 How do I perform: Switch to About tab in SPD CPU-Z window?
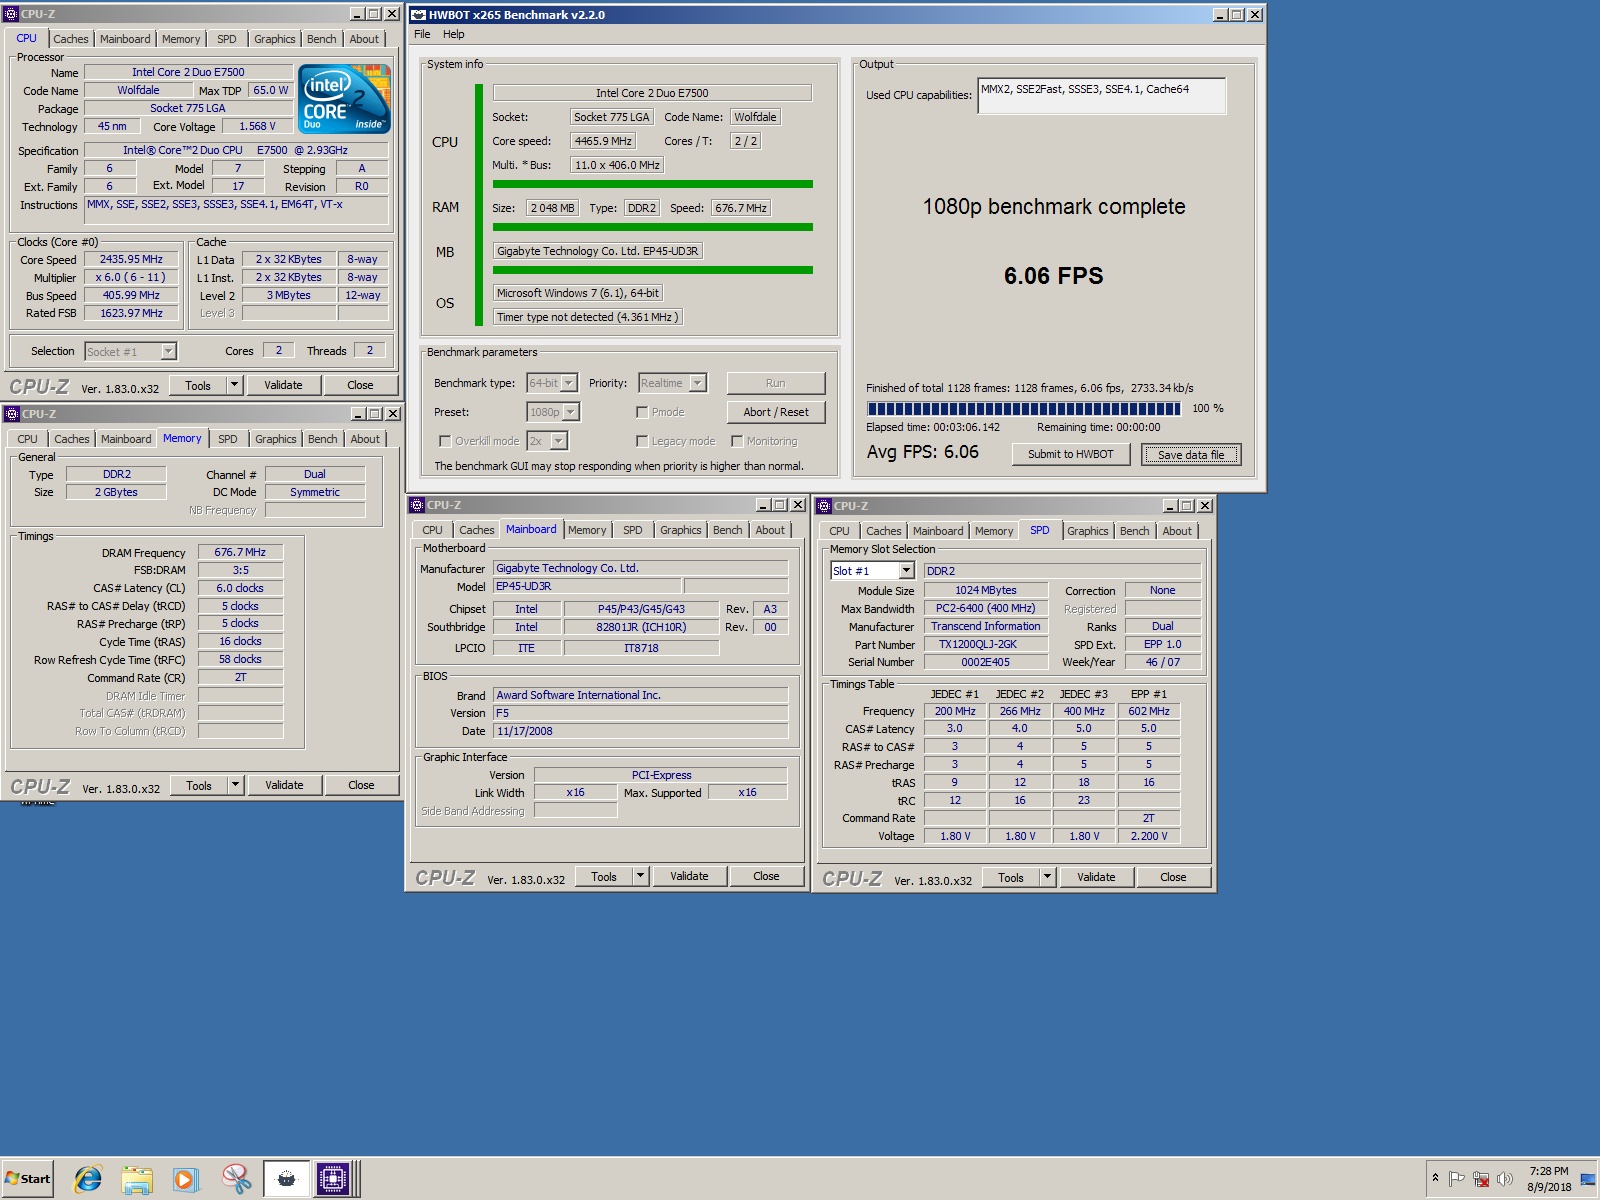[1177, 531]
